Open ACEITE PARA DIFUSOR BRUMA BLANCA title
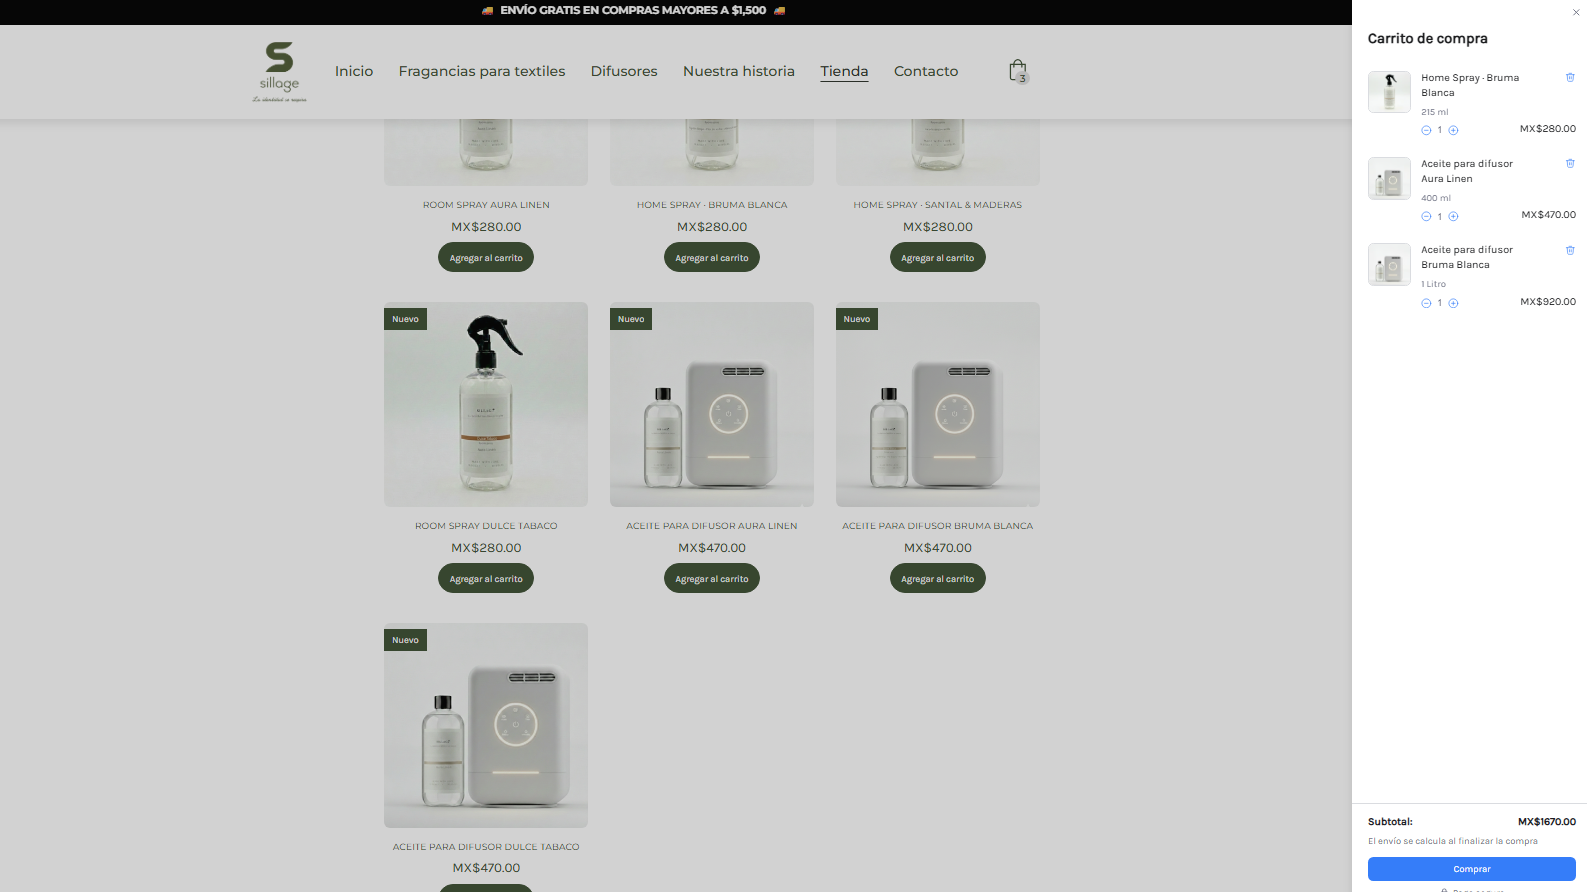Viewport: 1587px width, 892px height. (938, 526)
